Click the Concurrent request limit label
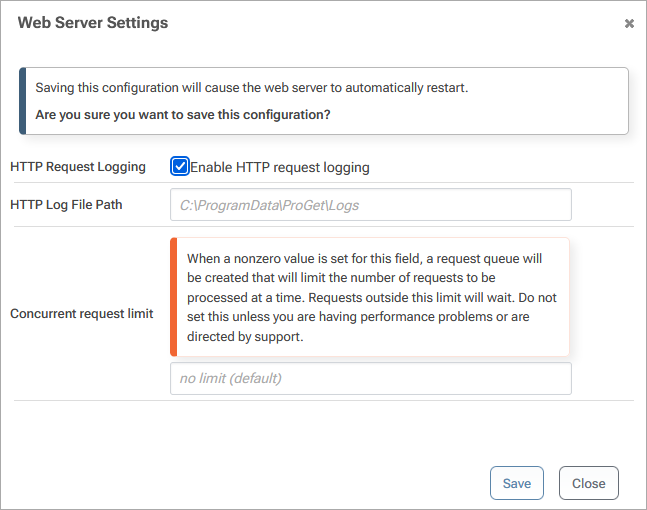This screenshot has width=647, height=510. click(82, 314)
